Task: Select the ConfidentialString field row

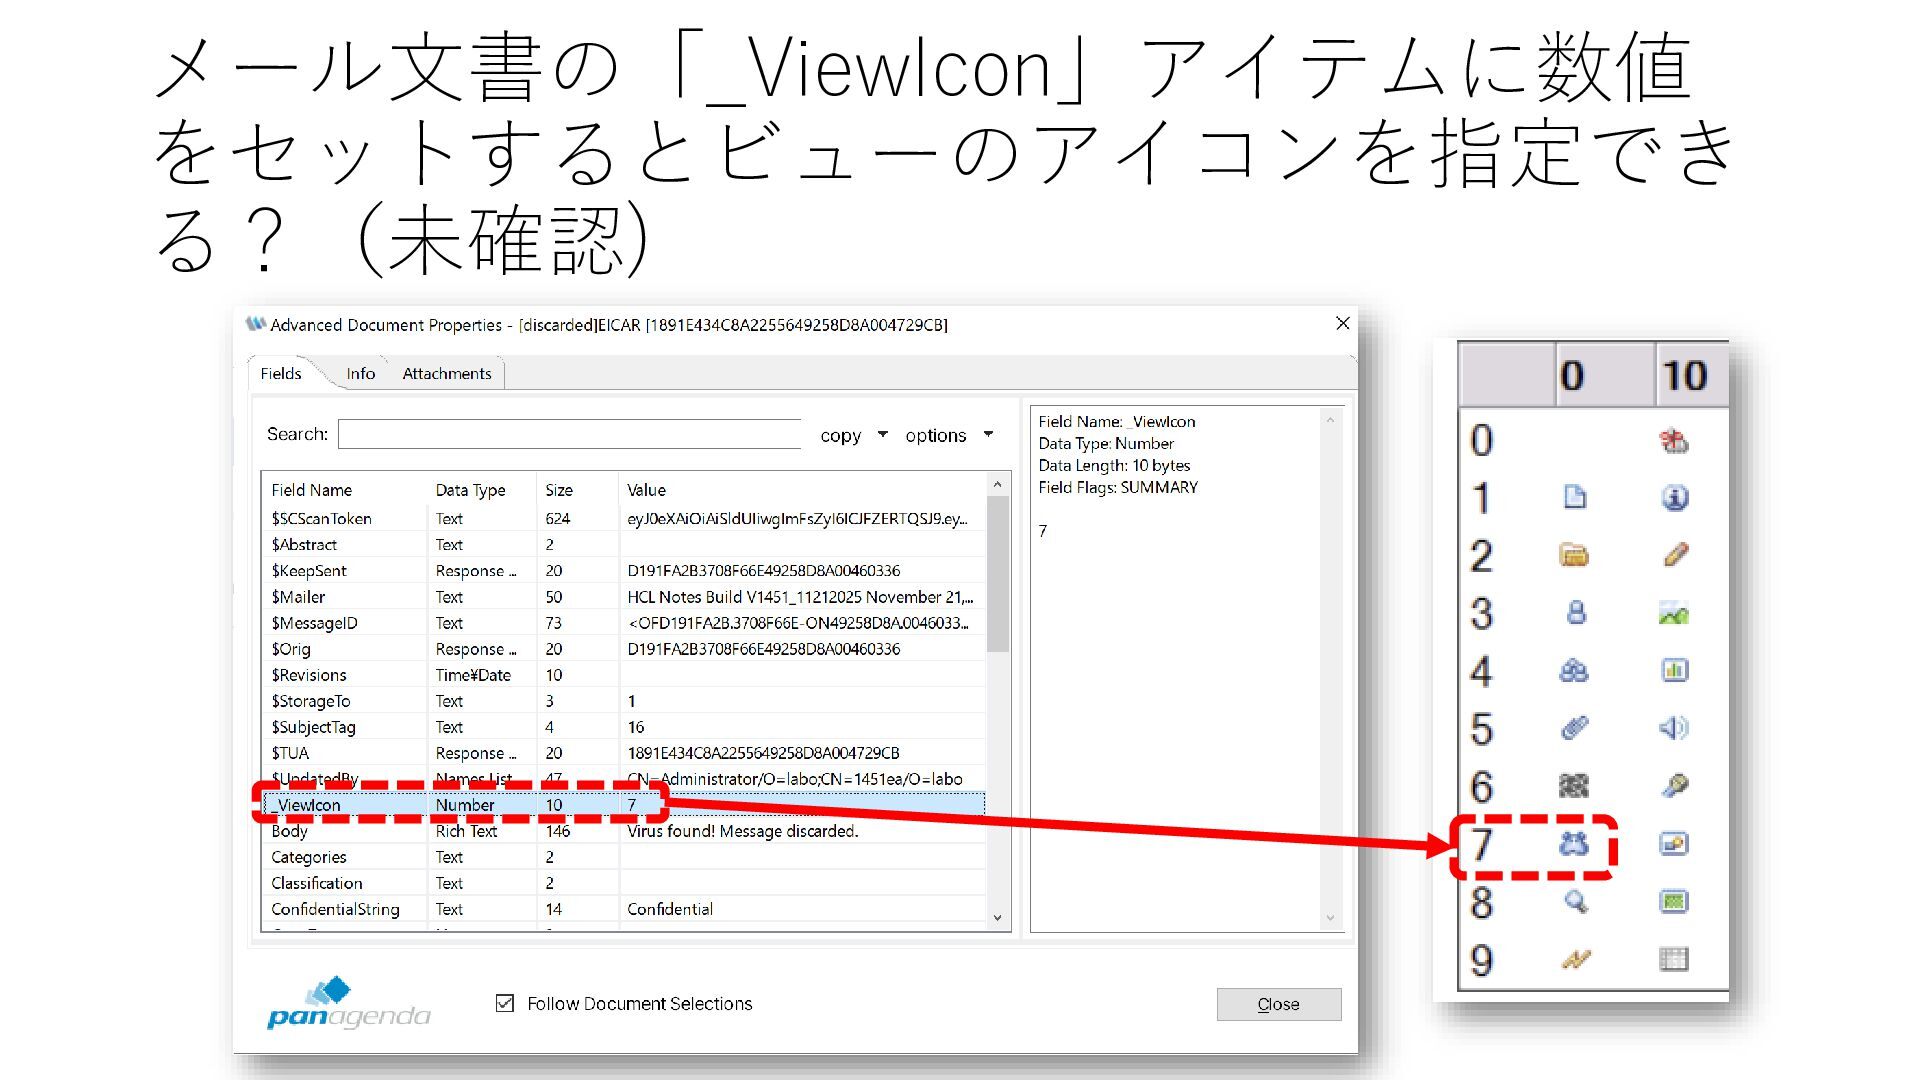Action: (335, 909)
